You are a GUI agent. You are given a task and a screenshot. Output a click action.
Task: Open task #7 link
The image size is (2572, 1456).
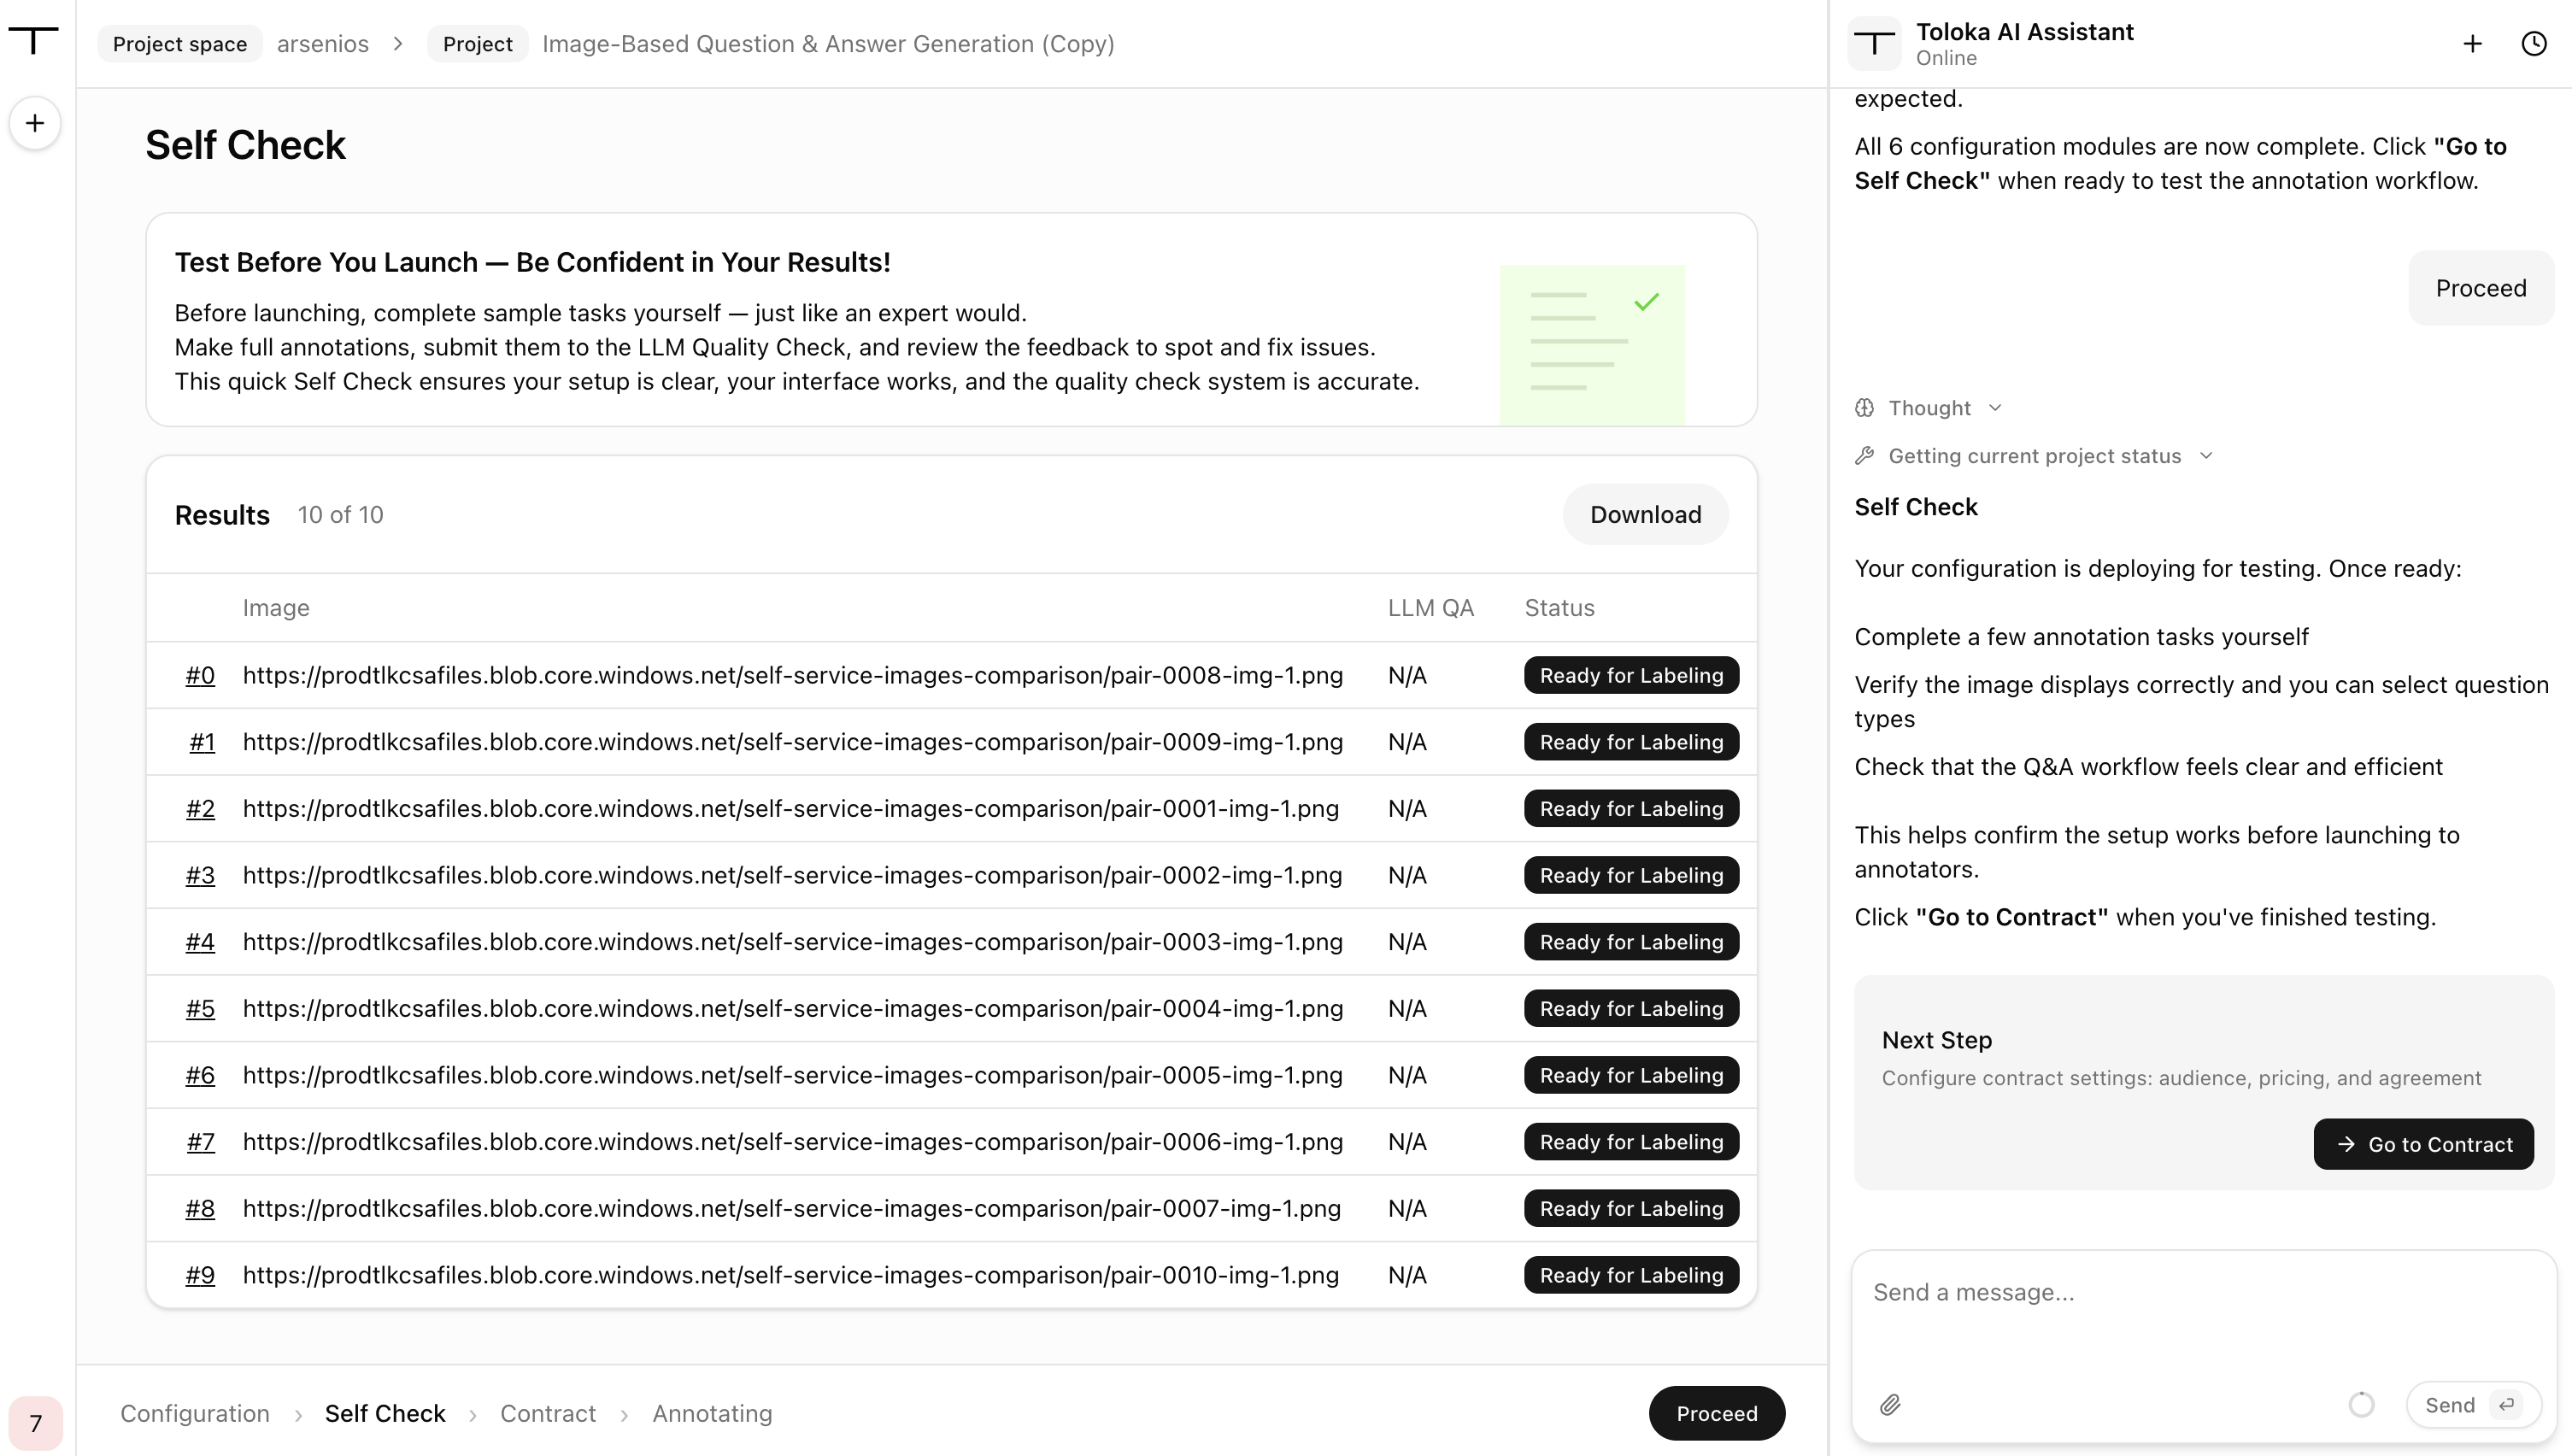201,1142
